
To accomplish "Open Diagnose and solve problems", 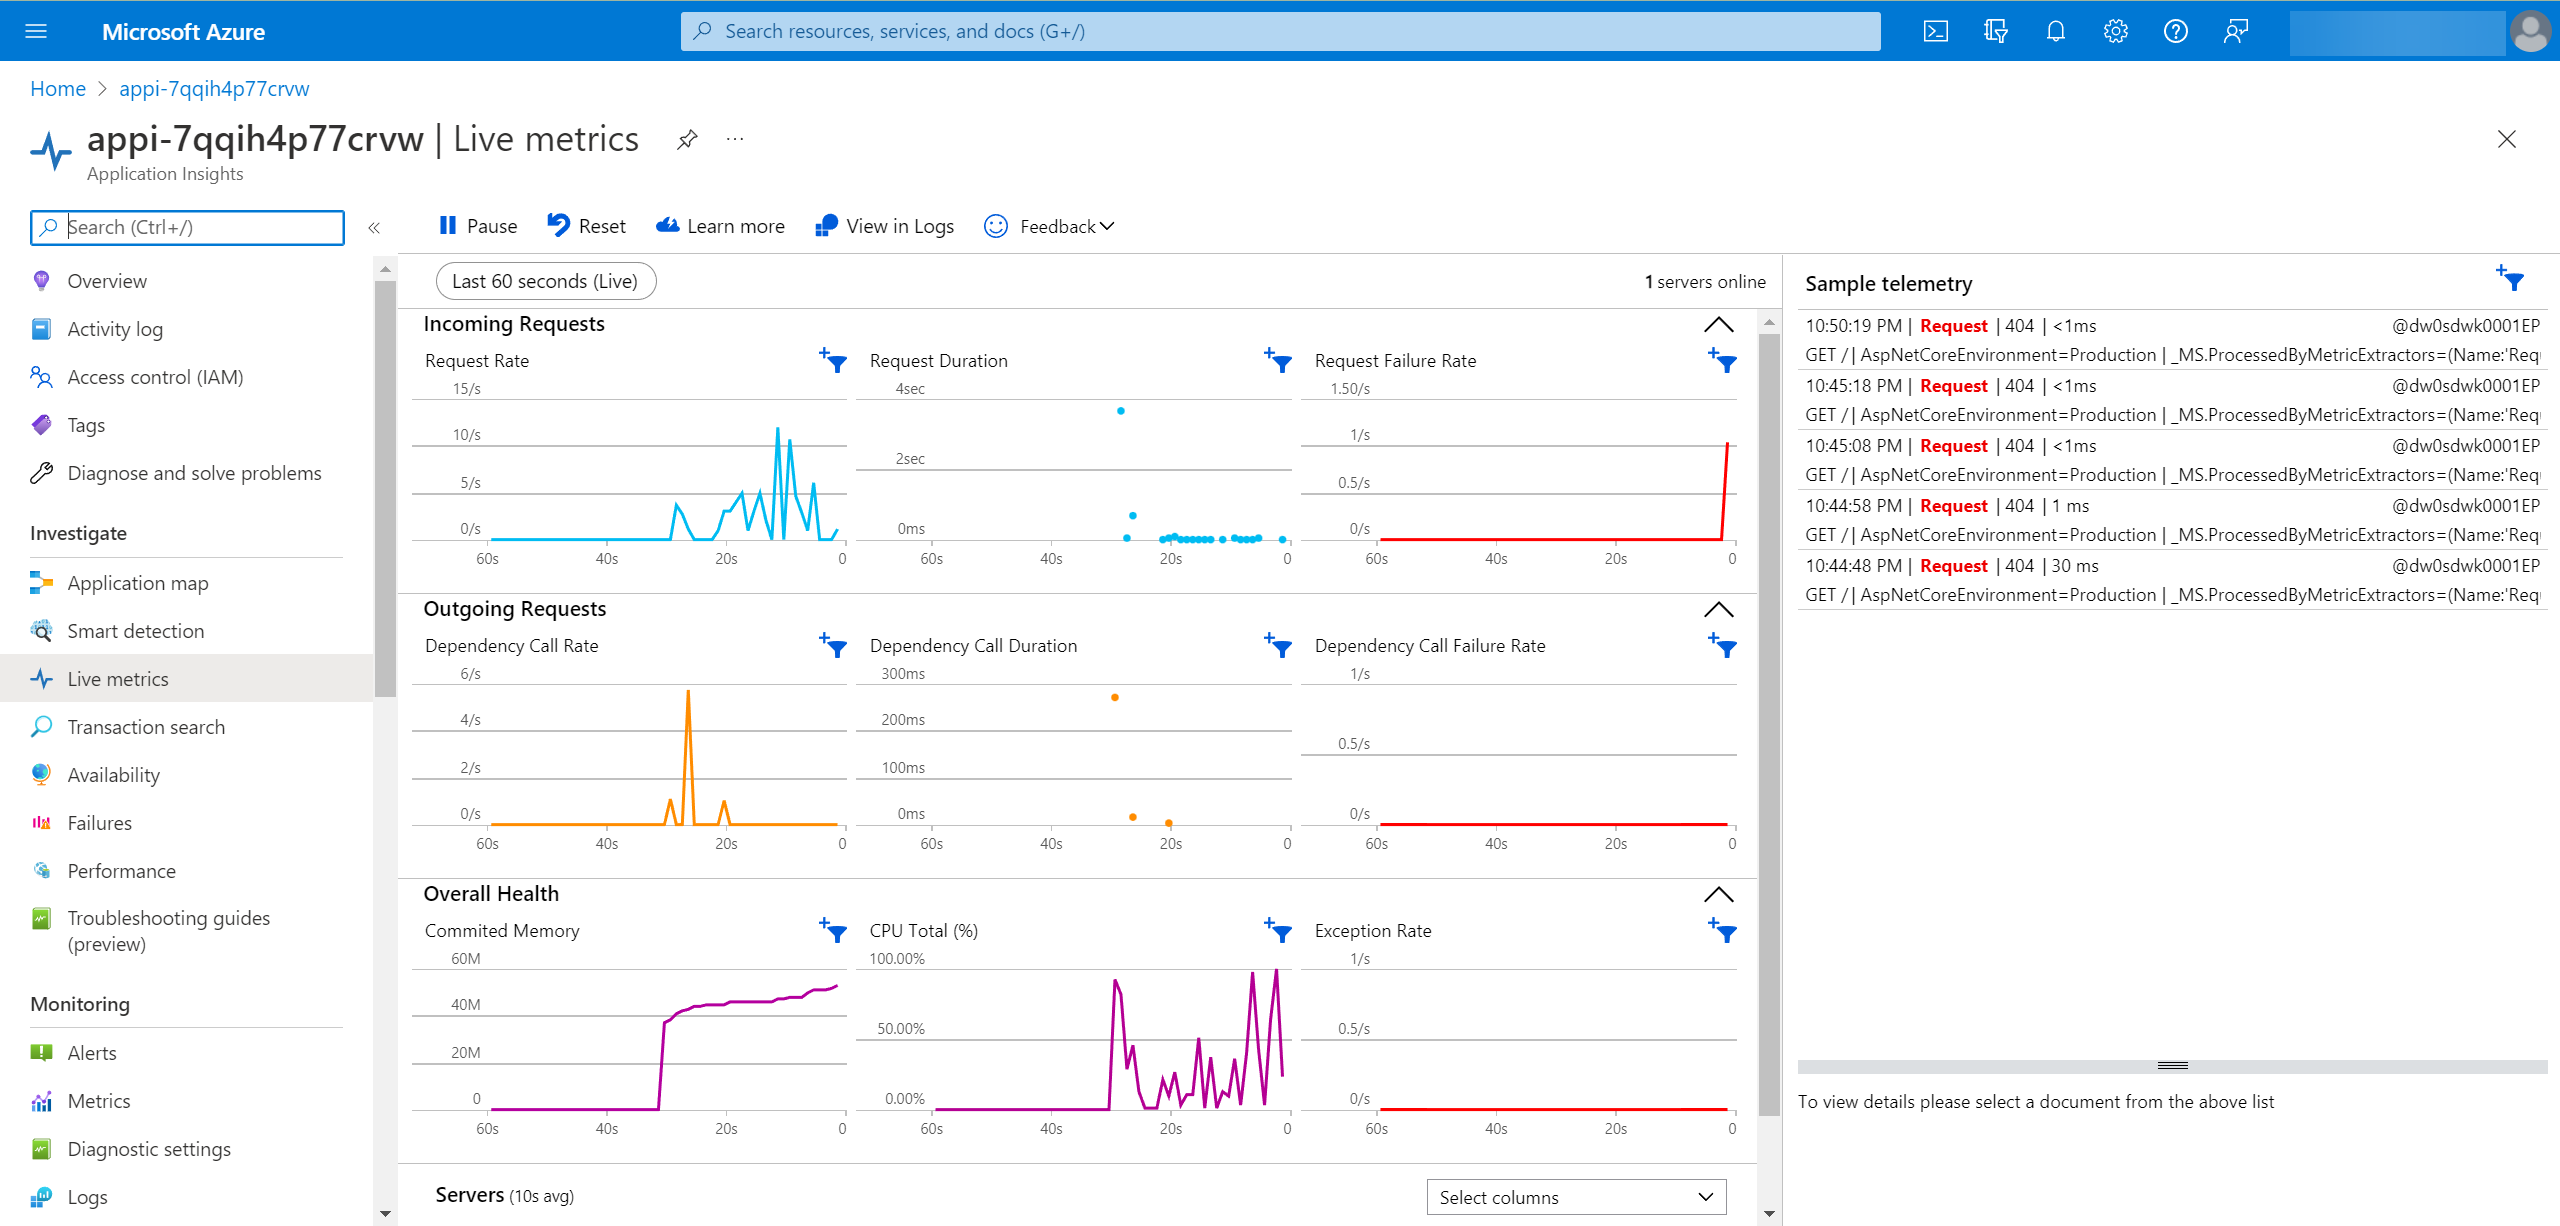I will coord(186,473).
